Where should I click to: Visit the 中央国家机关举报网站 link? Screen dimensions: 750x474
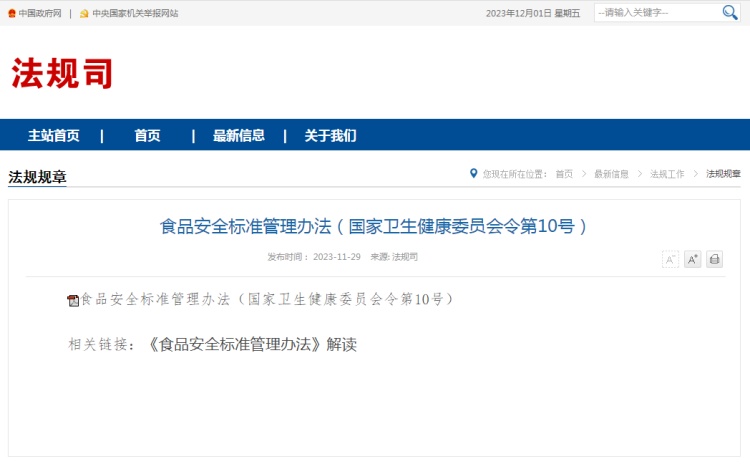pos(135,13)
